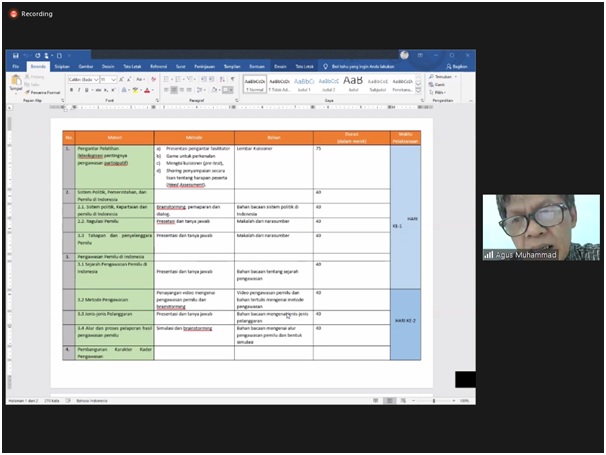This screenshot has width=606, height=455.
Task: Switch to the Sisipkan ribbon tab
Action: (62, 66)
